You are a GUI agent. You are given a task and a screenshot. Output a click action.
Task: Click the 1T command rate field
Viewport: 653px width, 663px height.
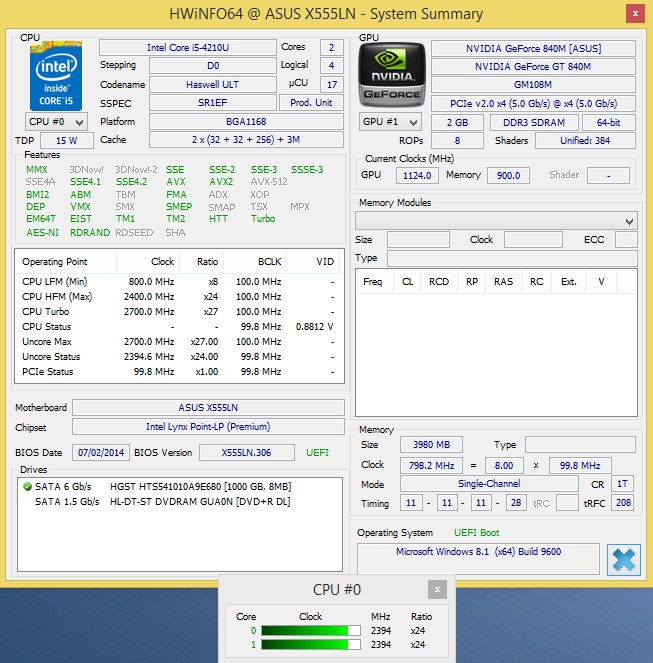pos(622,484)
